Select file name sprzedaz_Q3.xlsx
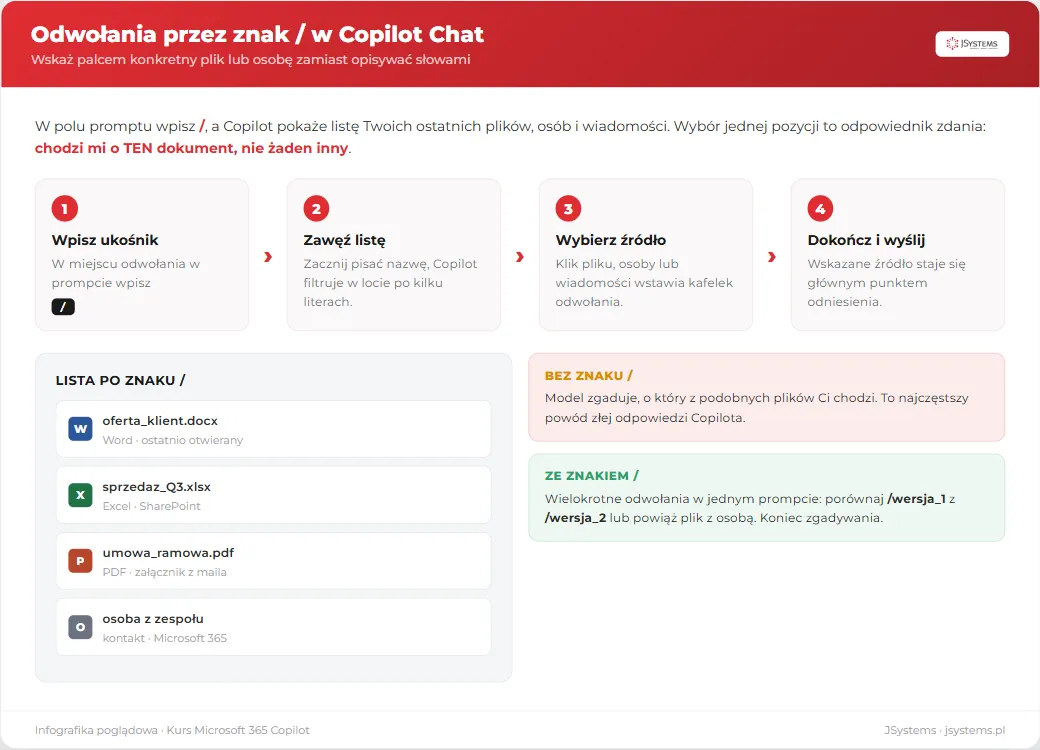This screenshot has width=1040, height=750. tap(157, 487)
